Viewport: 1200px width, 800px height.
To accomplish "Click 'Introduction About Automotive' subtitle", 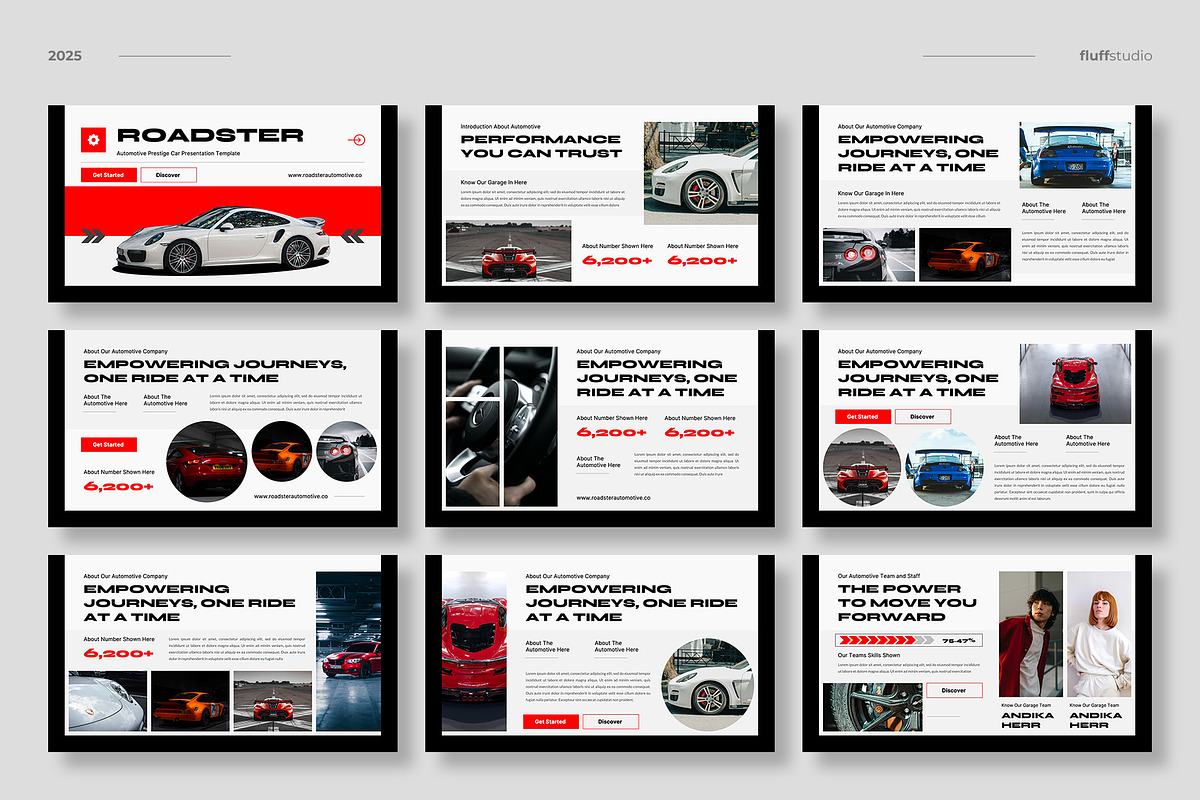I will (500, 127).
